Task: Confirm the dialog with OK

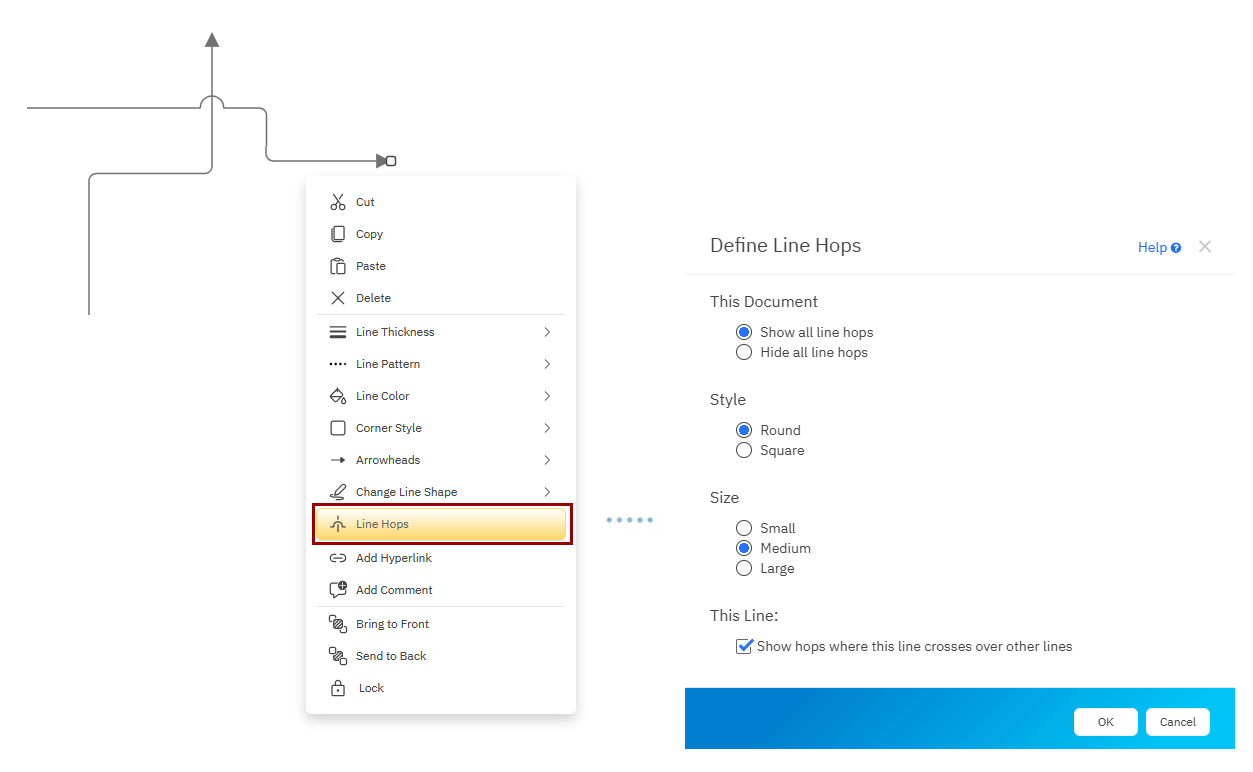Action: point(1105,721)
